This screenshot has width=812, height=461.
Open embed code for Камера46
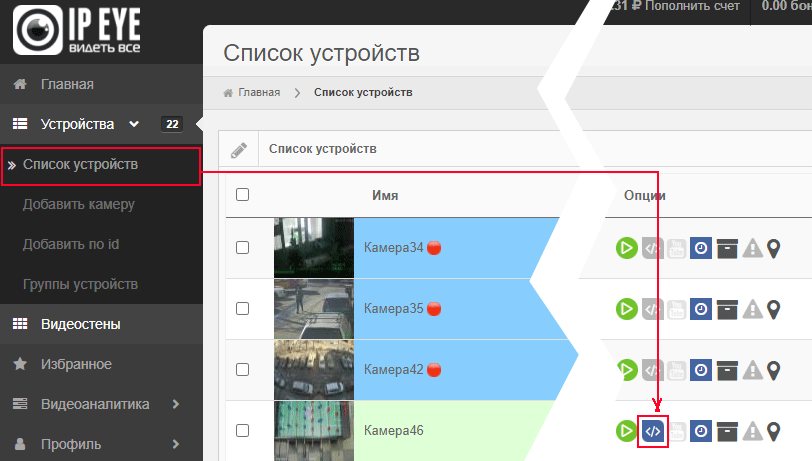click(x=652, y=431)
